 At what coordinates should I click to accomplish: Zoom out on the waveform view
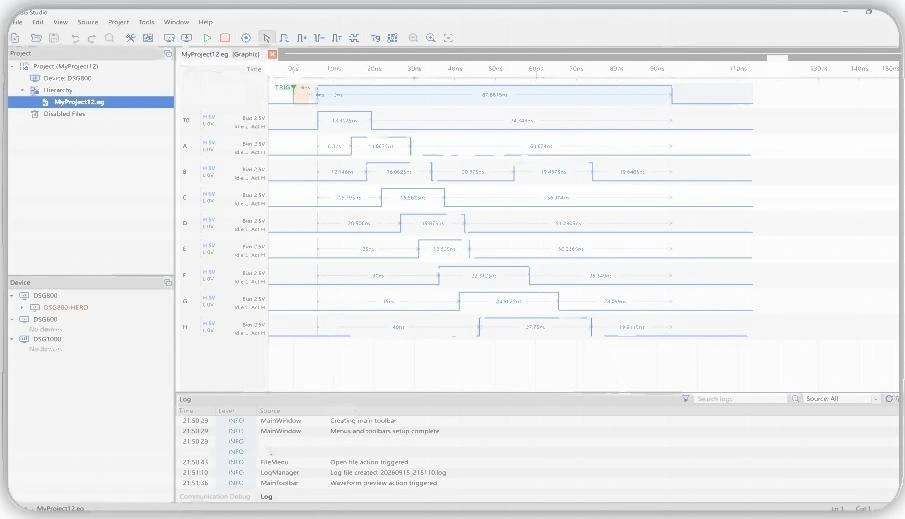pos(413,38)
